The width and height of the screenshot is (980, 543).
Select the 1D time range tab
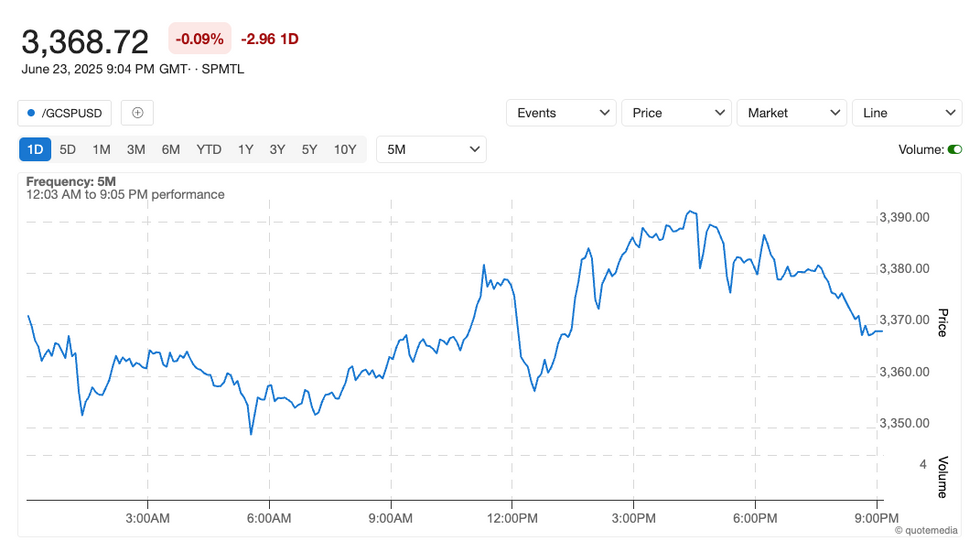pyautogui.click(x=35, y=150)
